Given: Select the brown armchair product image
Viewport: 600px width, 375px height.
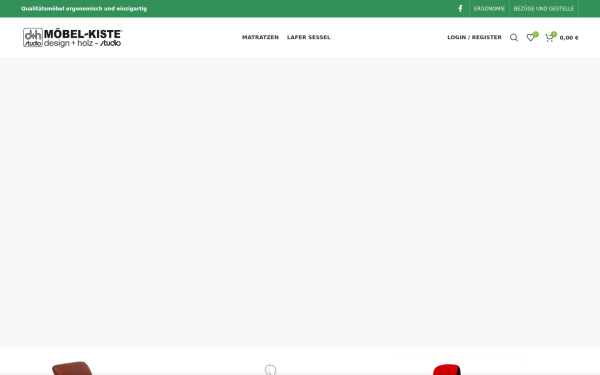Looking at the screenshot, I should pyautogui.click(x=73, y=368).
